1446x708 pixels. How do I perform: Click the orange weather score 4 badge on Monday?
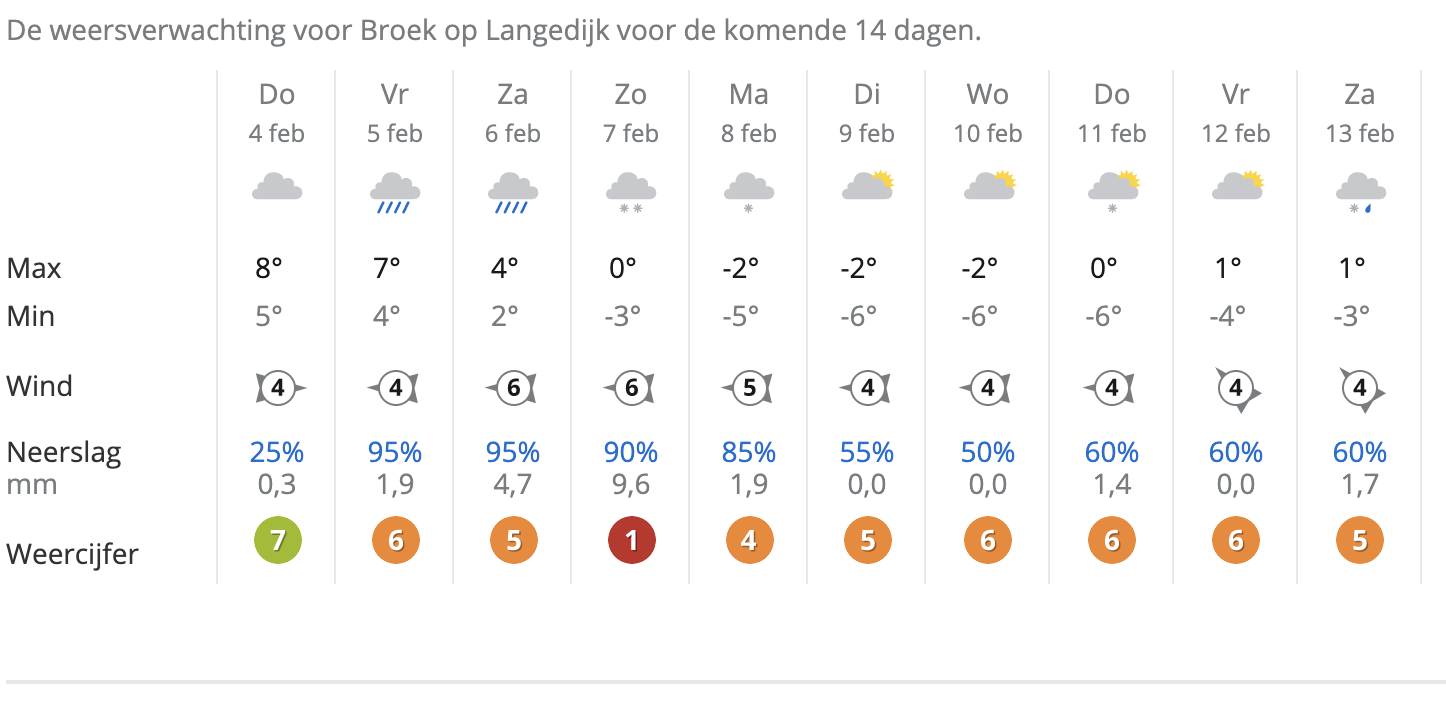pos(750,541)
